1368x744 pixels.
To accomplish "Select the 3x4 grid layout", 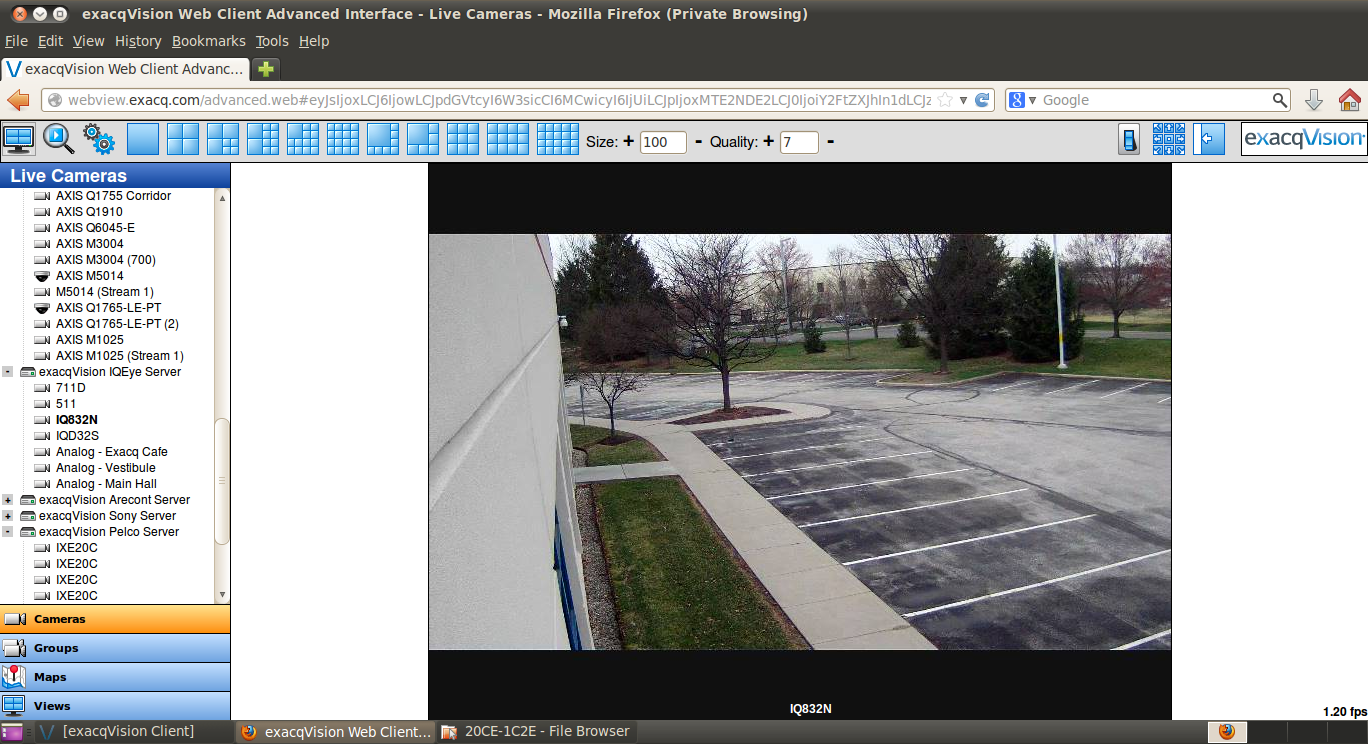I will tap(508, 139).
